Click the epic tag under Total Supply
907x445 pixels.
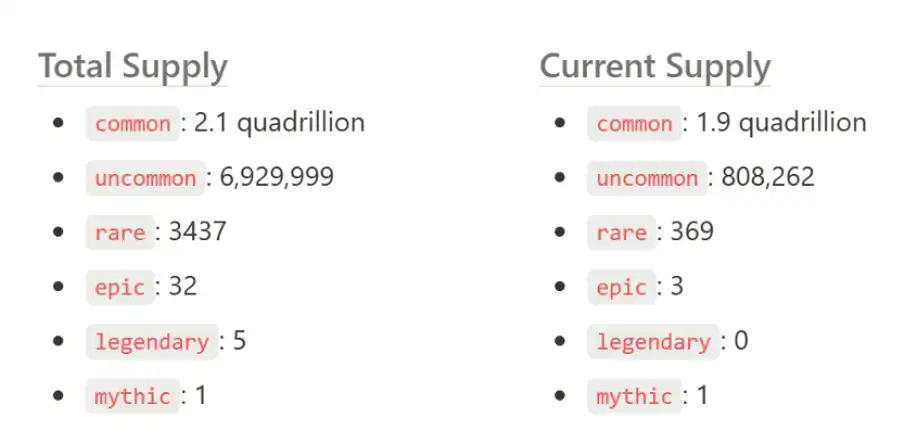point(120,288)
